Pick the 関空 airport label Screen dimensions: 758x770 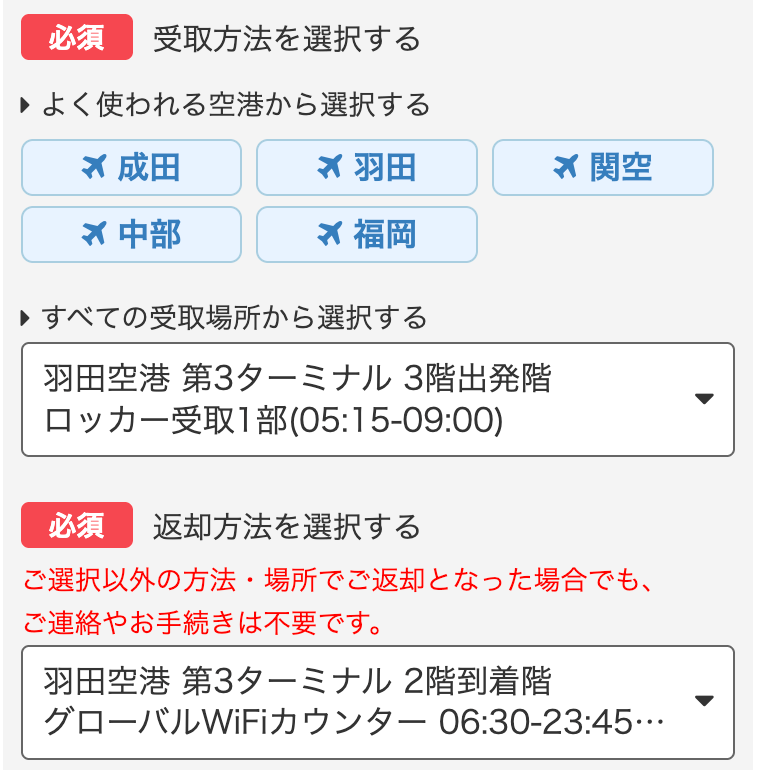coord(621,167)
